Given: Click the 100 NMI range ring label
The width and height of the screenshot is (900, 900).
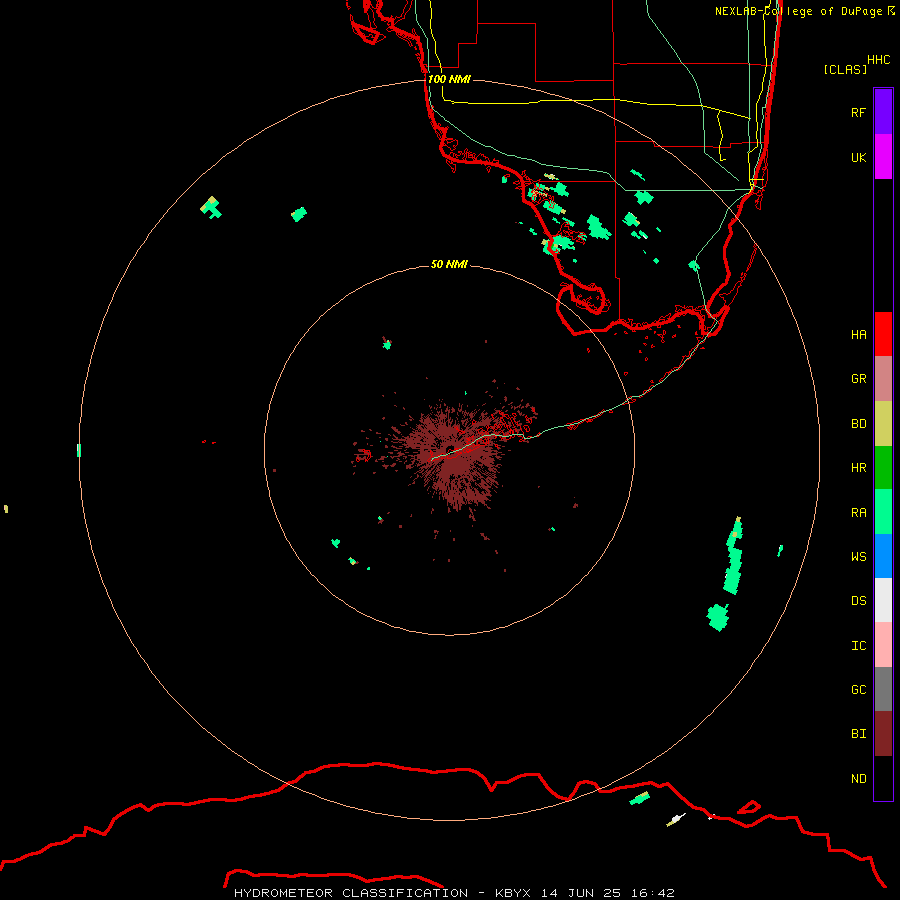Looking at the screenshot, I should click(x=449, y=79).
